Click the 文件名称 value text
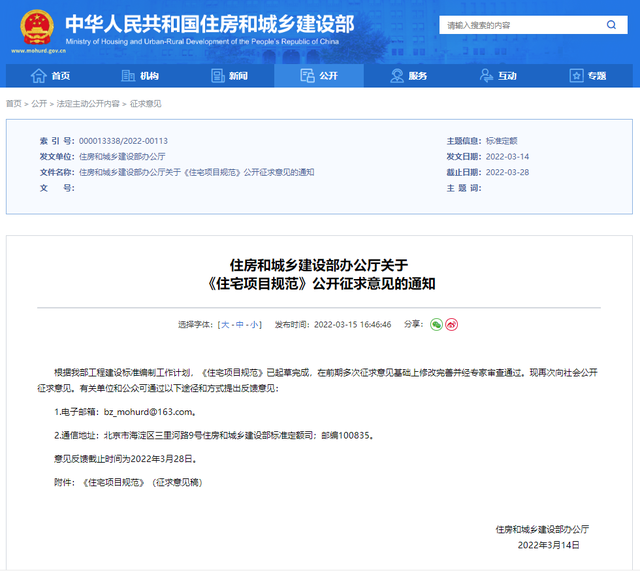 (196, 173)
